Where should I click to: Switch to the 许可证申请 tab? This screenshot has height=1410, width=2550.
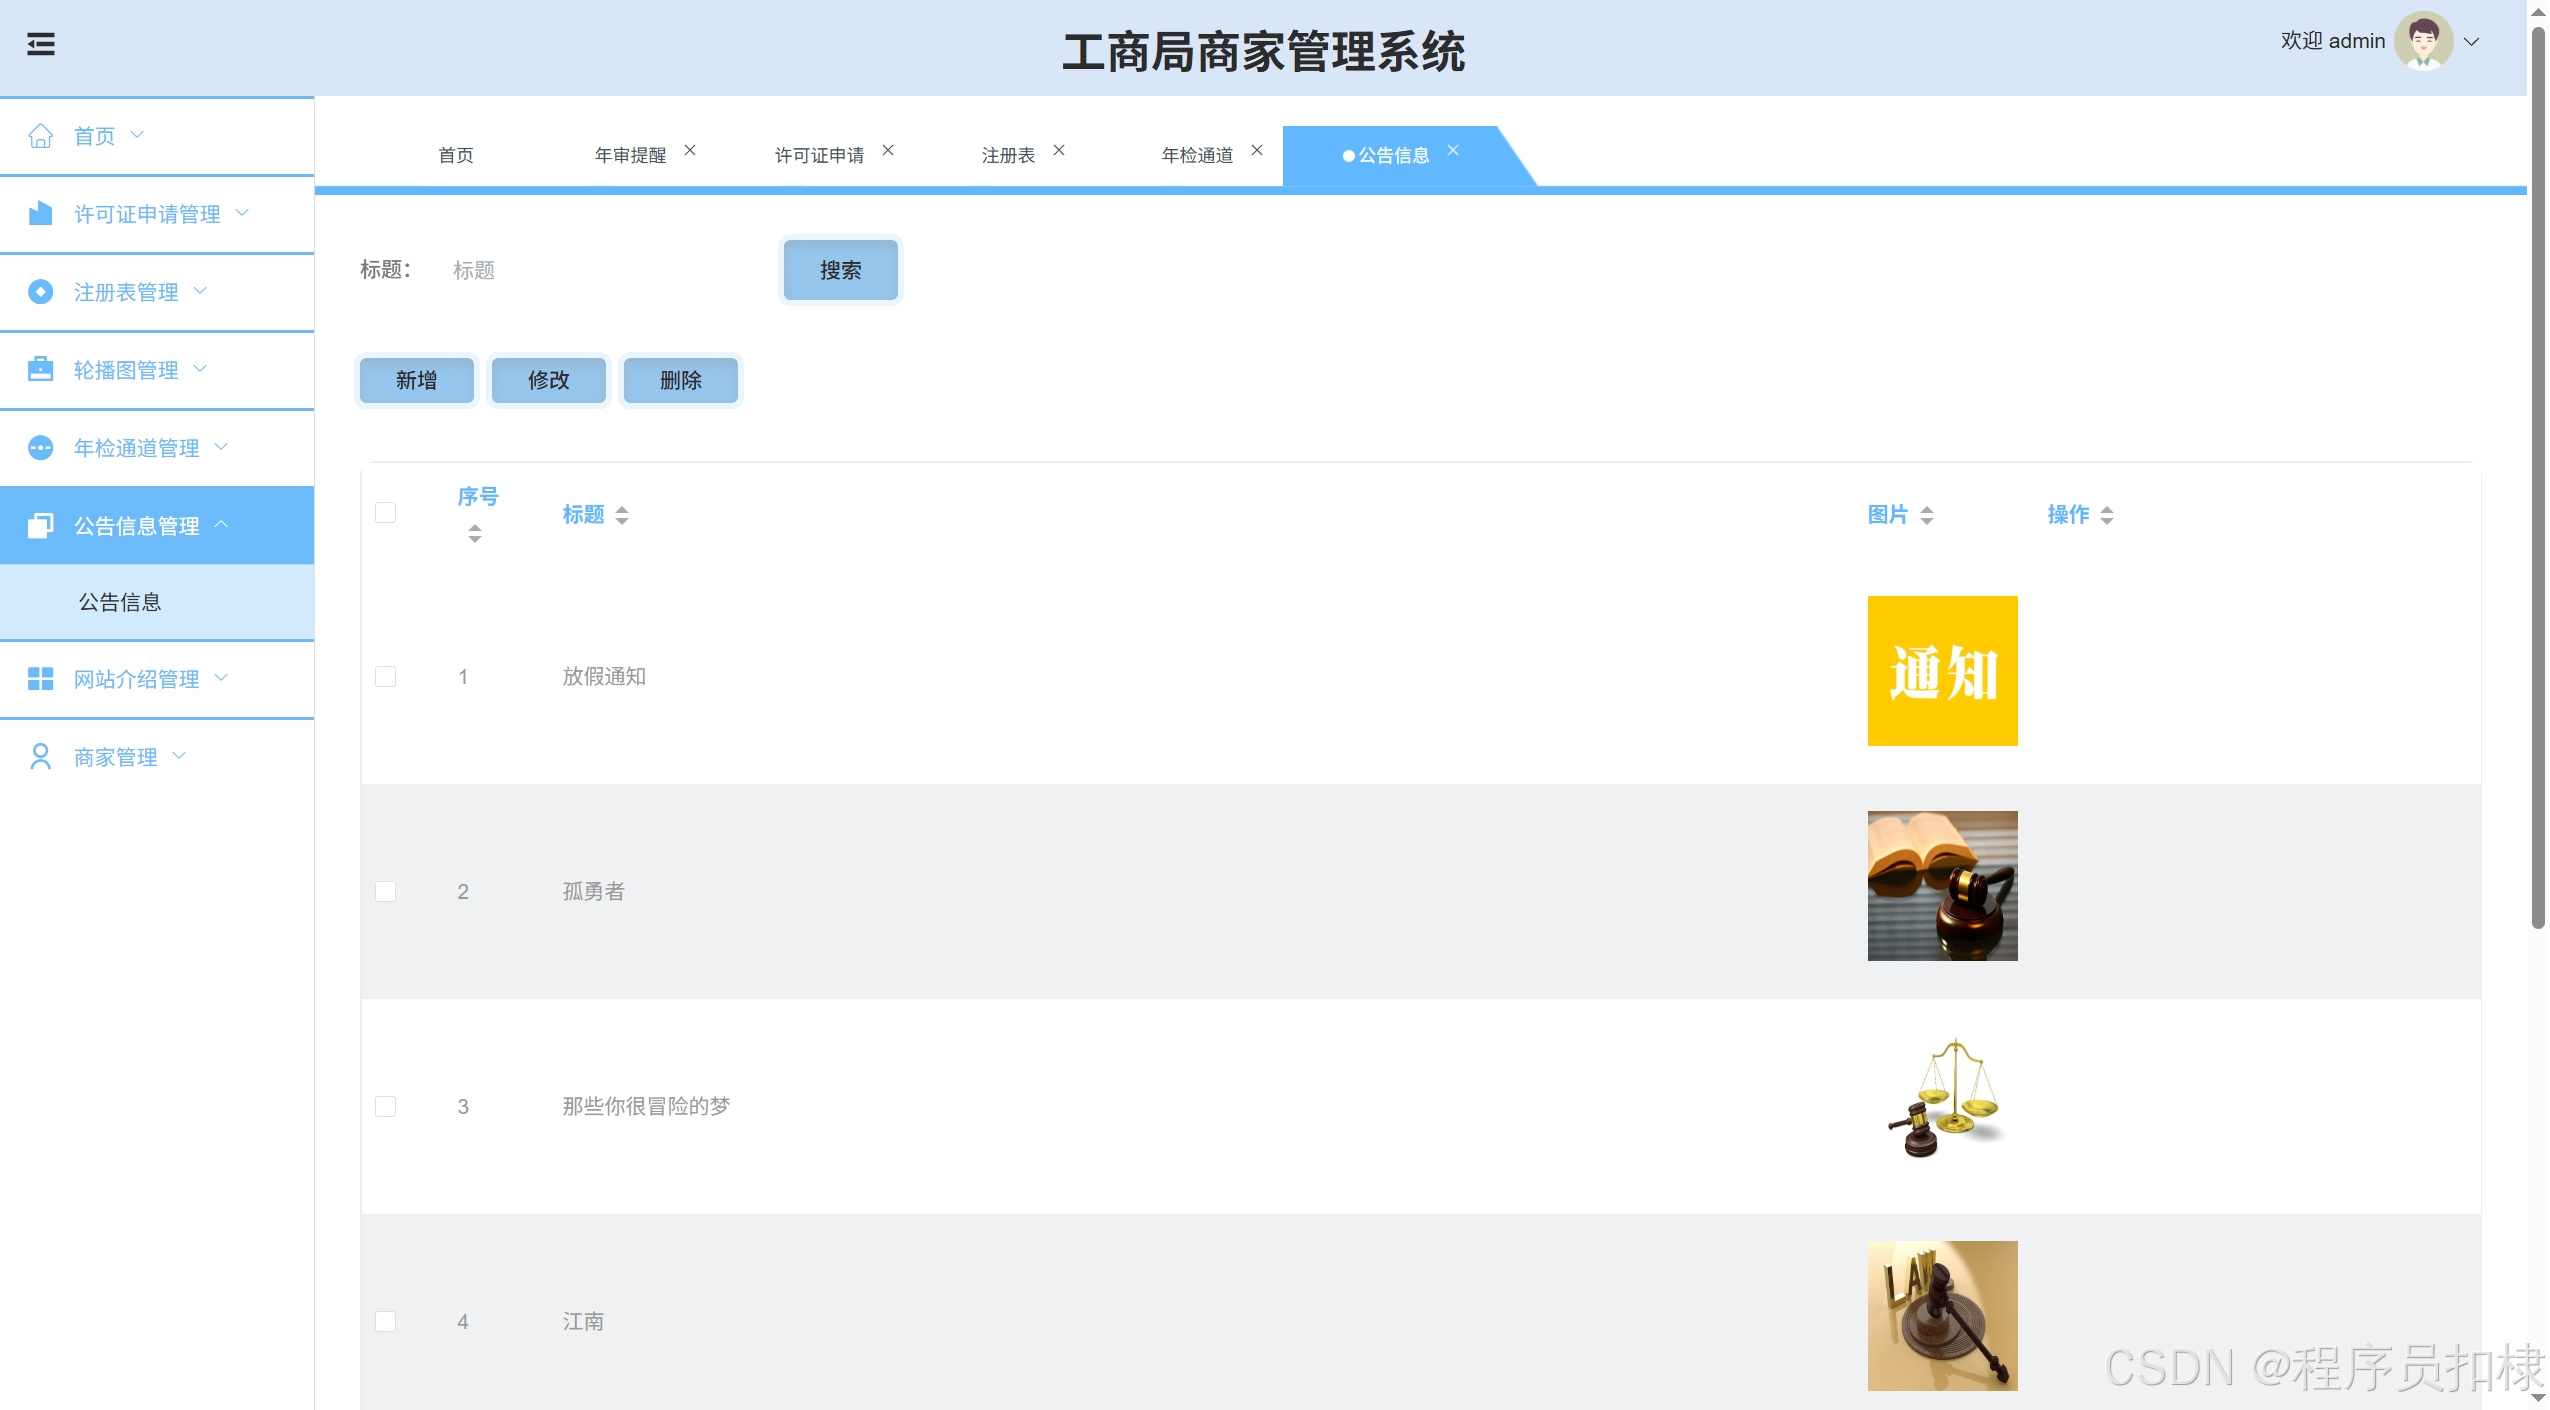tap(819, 155)
